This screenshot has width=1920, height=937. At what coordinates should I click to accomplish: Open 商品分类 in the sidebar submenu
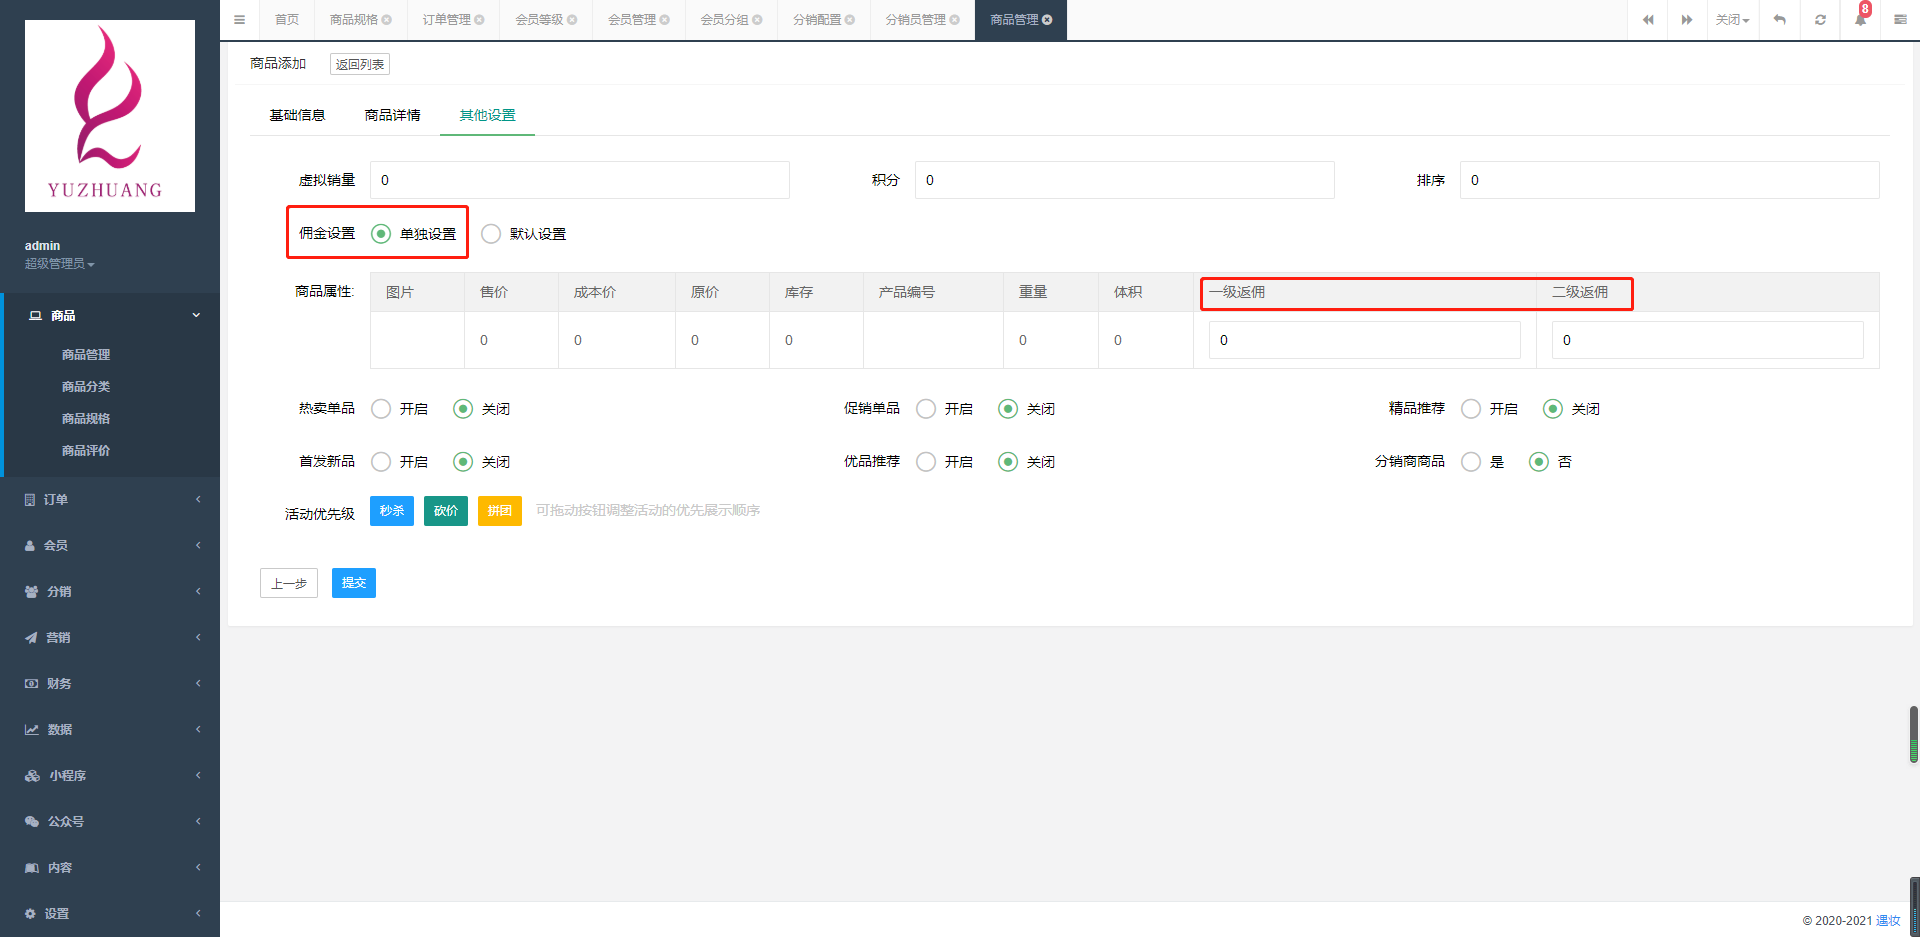point(86,387)
